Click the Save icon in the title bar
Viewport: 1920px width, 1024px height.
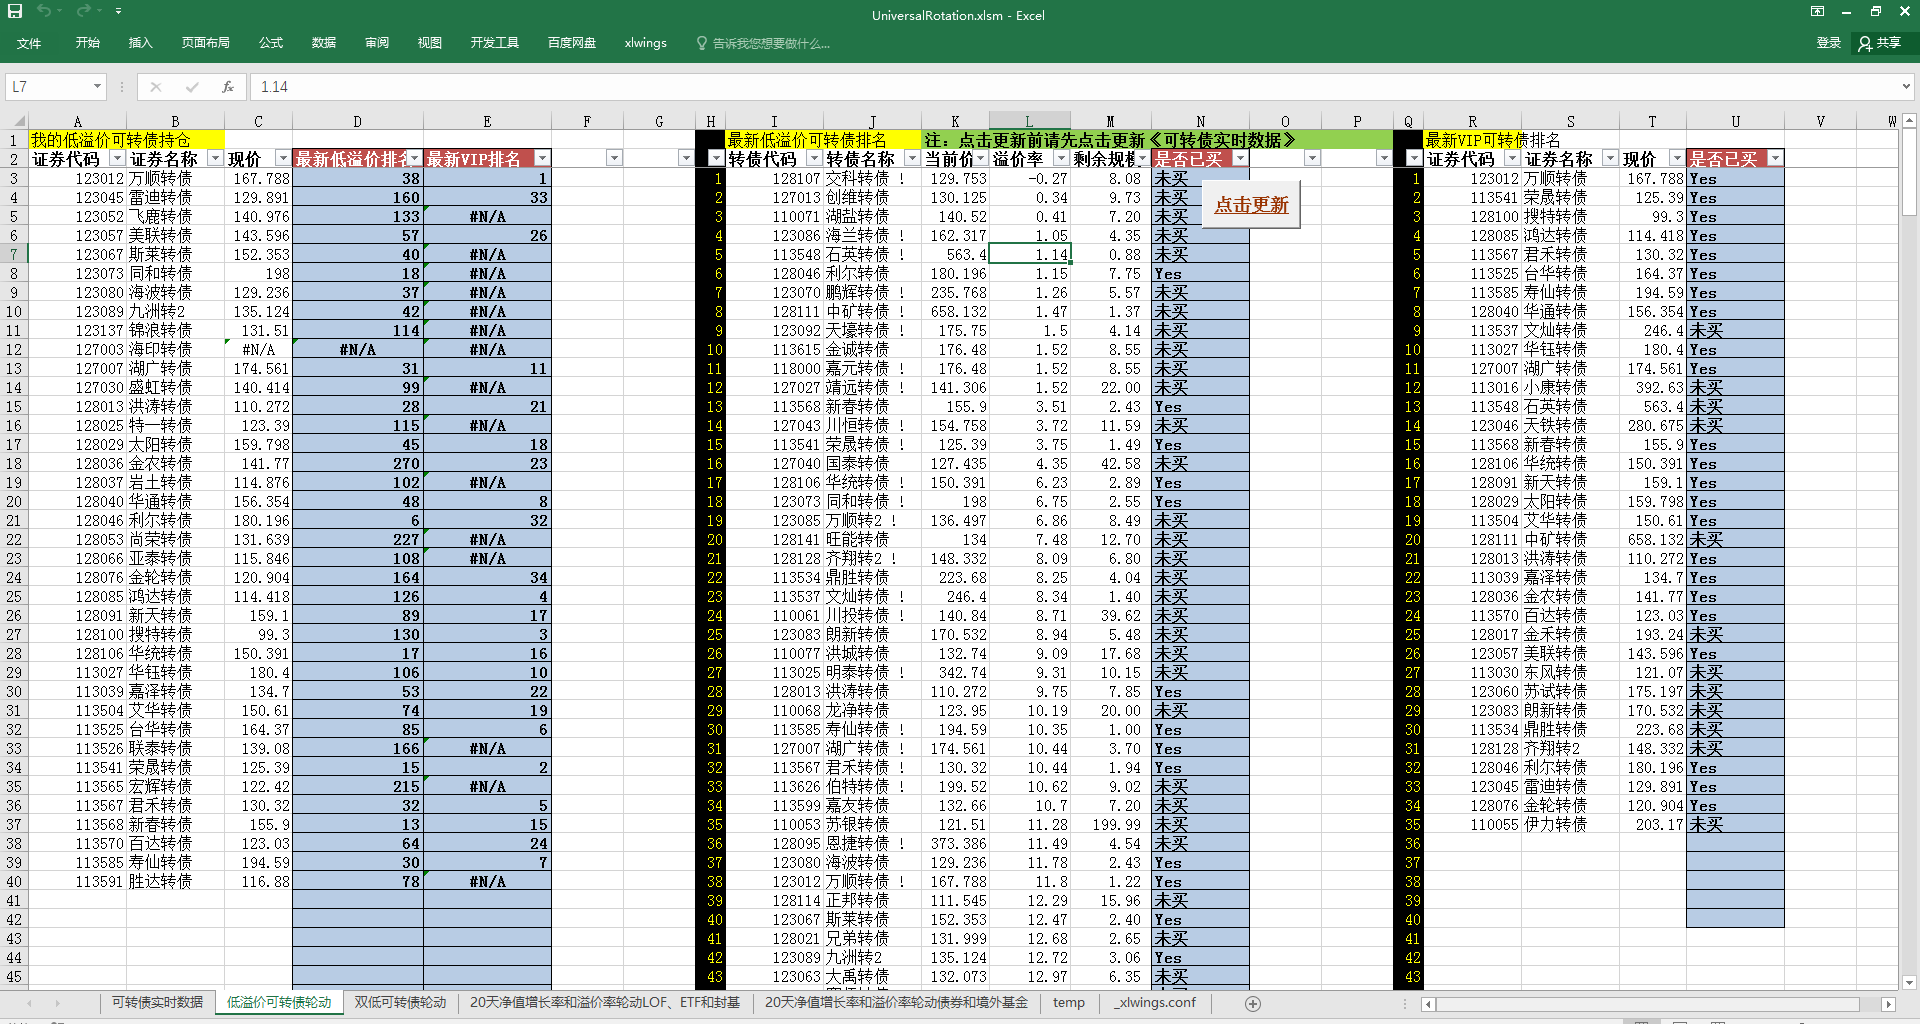[x=15, y=11]
